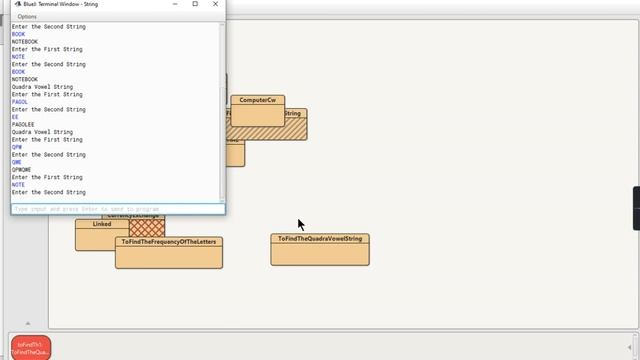This screenshot has height=360, width=640.
Task: Click the left-arrow toggle beside object bench
Action: point(629,347)
